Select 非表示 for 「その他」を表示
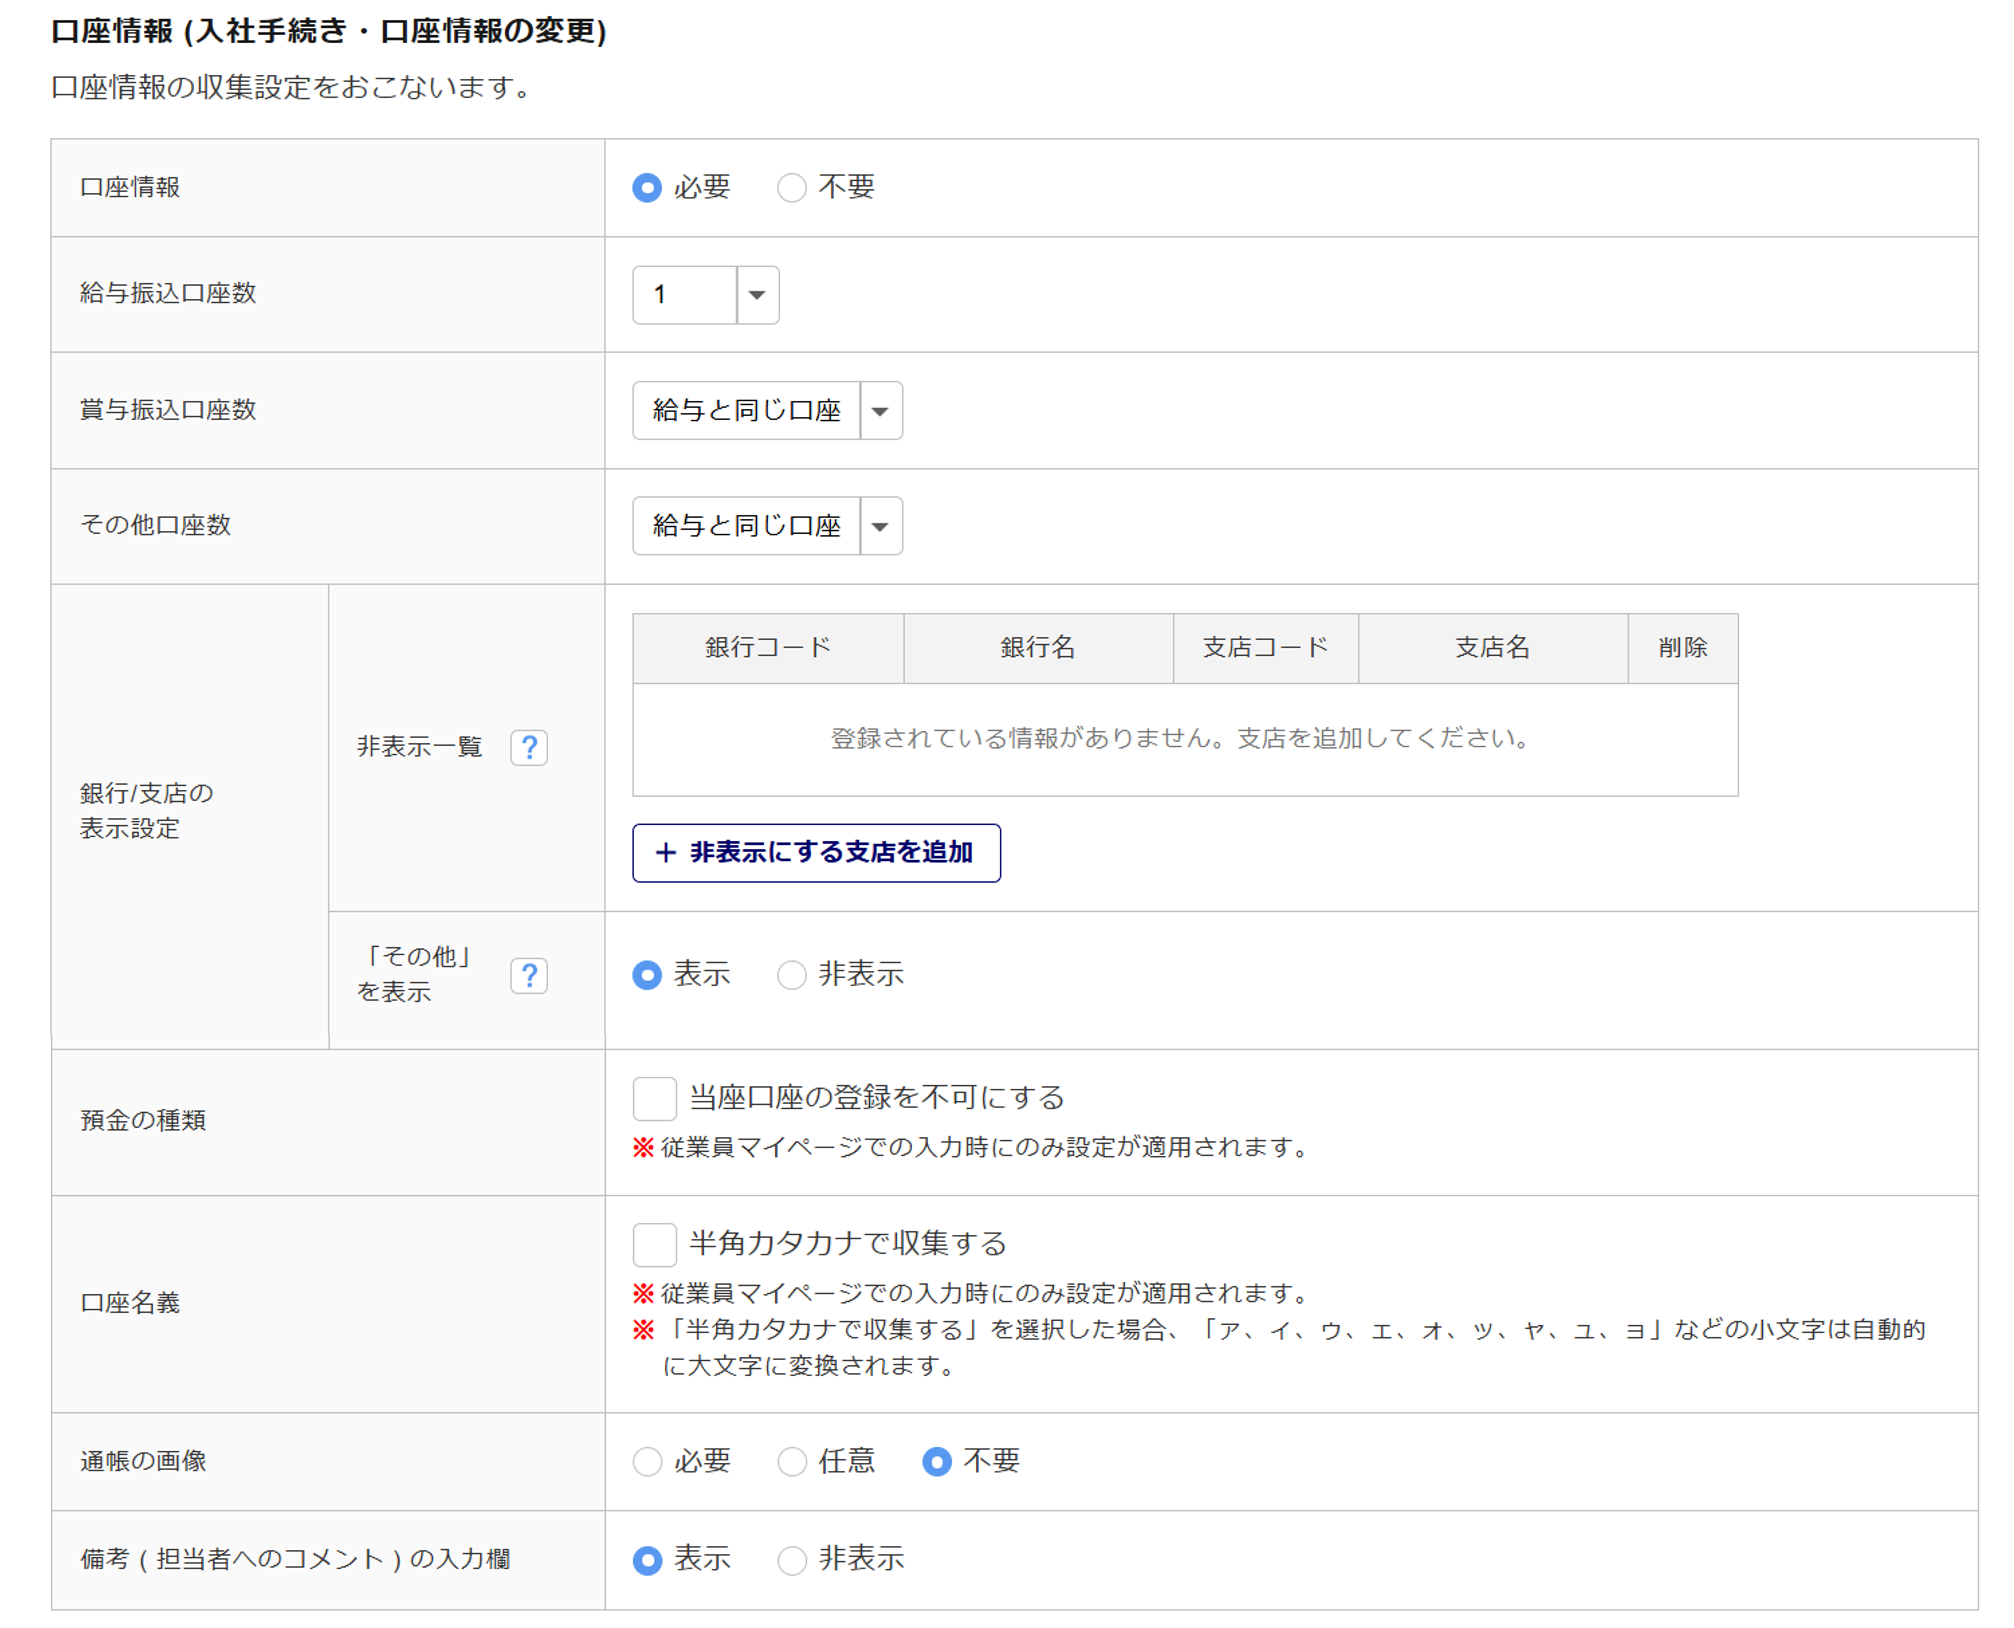Viewport: 2014px width, 1628px height. coord(791,975)
